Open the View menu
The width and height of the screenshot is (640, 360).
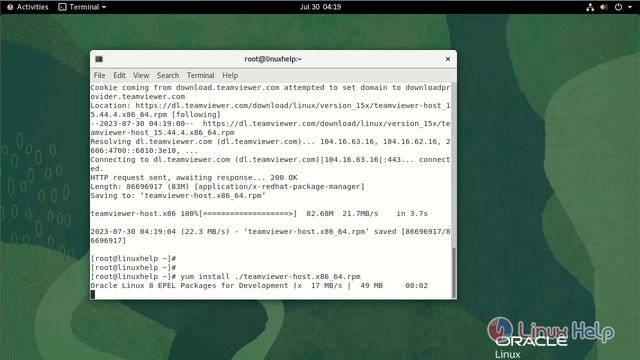pos(141,76)
